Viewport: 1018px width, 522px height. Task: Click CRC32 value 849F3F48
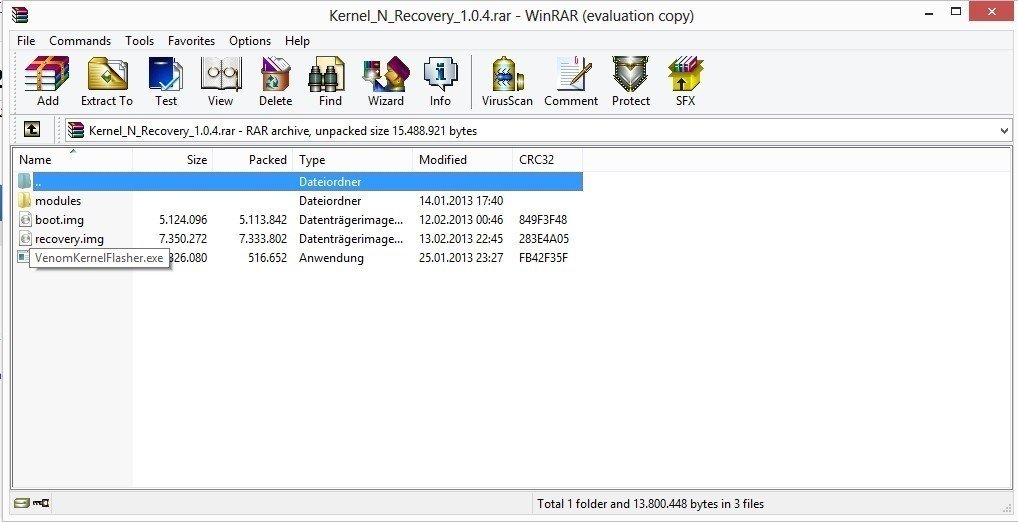pyautogui.click(x=543, y=219)
